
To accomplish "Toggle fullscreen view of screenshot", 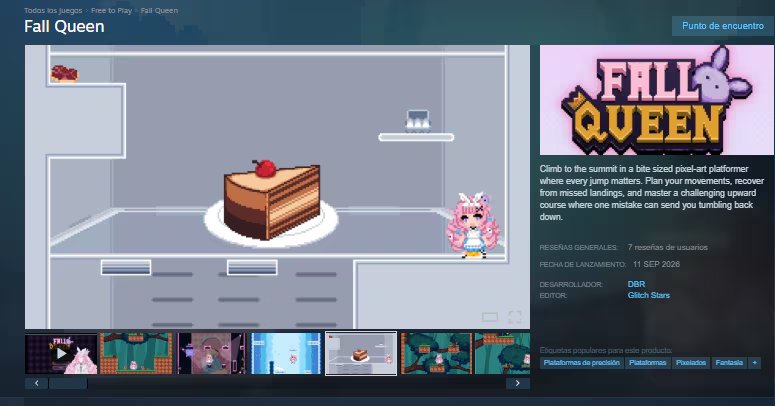I will click(515, 317).
